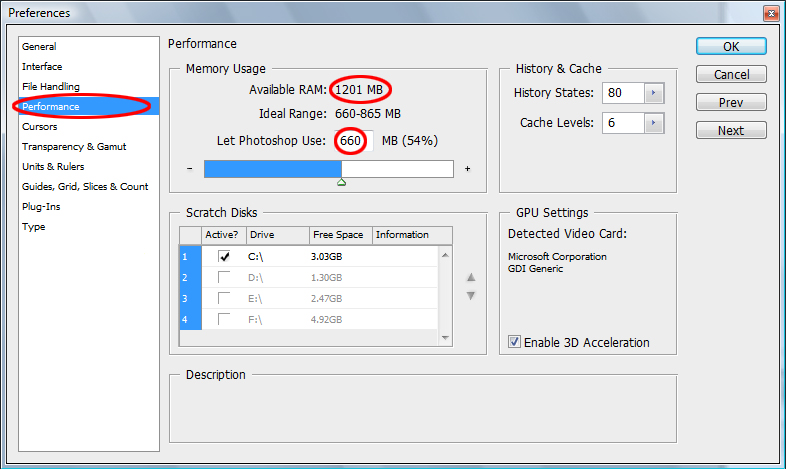
Task: Click the plus icon beside memory slider
Action: pos(467,169)
